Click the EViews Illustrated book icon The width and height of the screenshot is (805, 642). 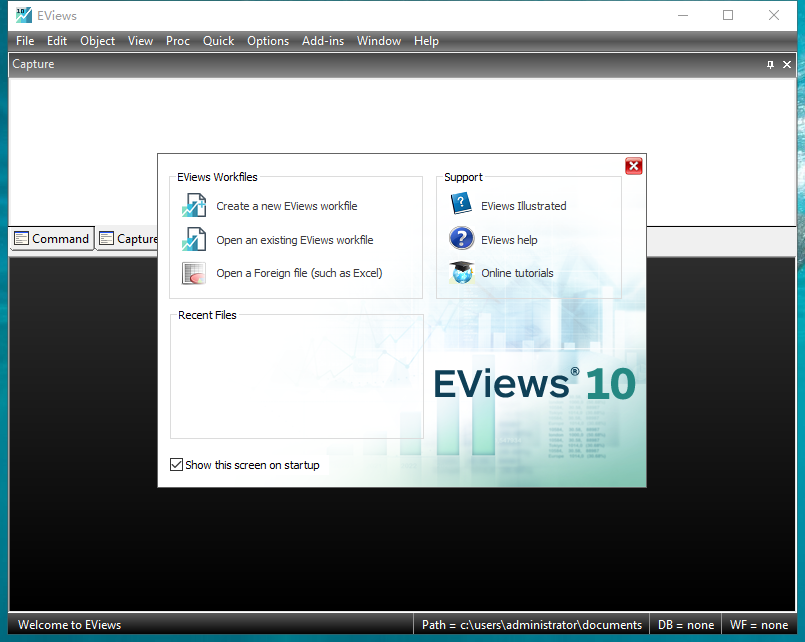coord(461,204)
